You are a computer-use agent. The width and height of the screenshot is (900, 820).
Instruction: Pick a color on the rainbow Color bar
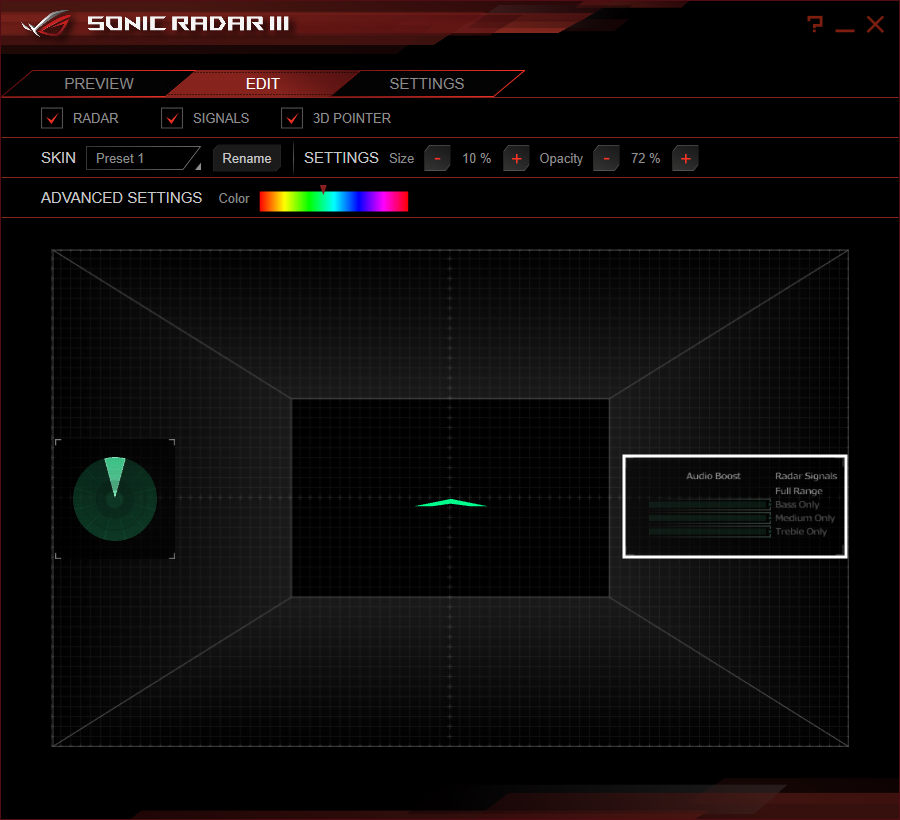(333, 201)
